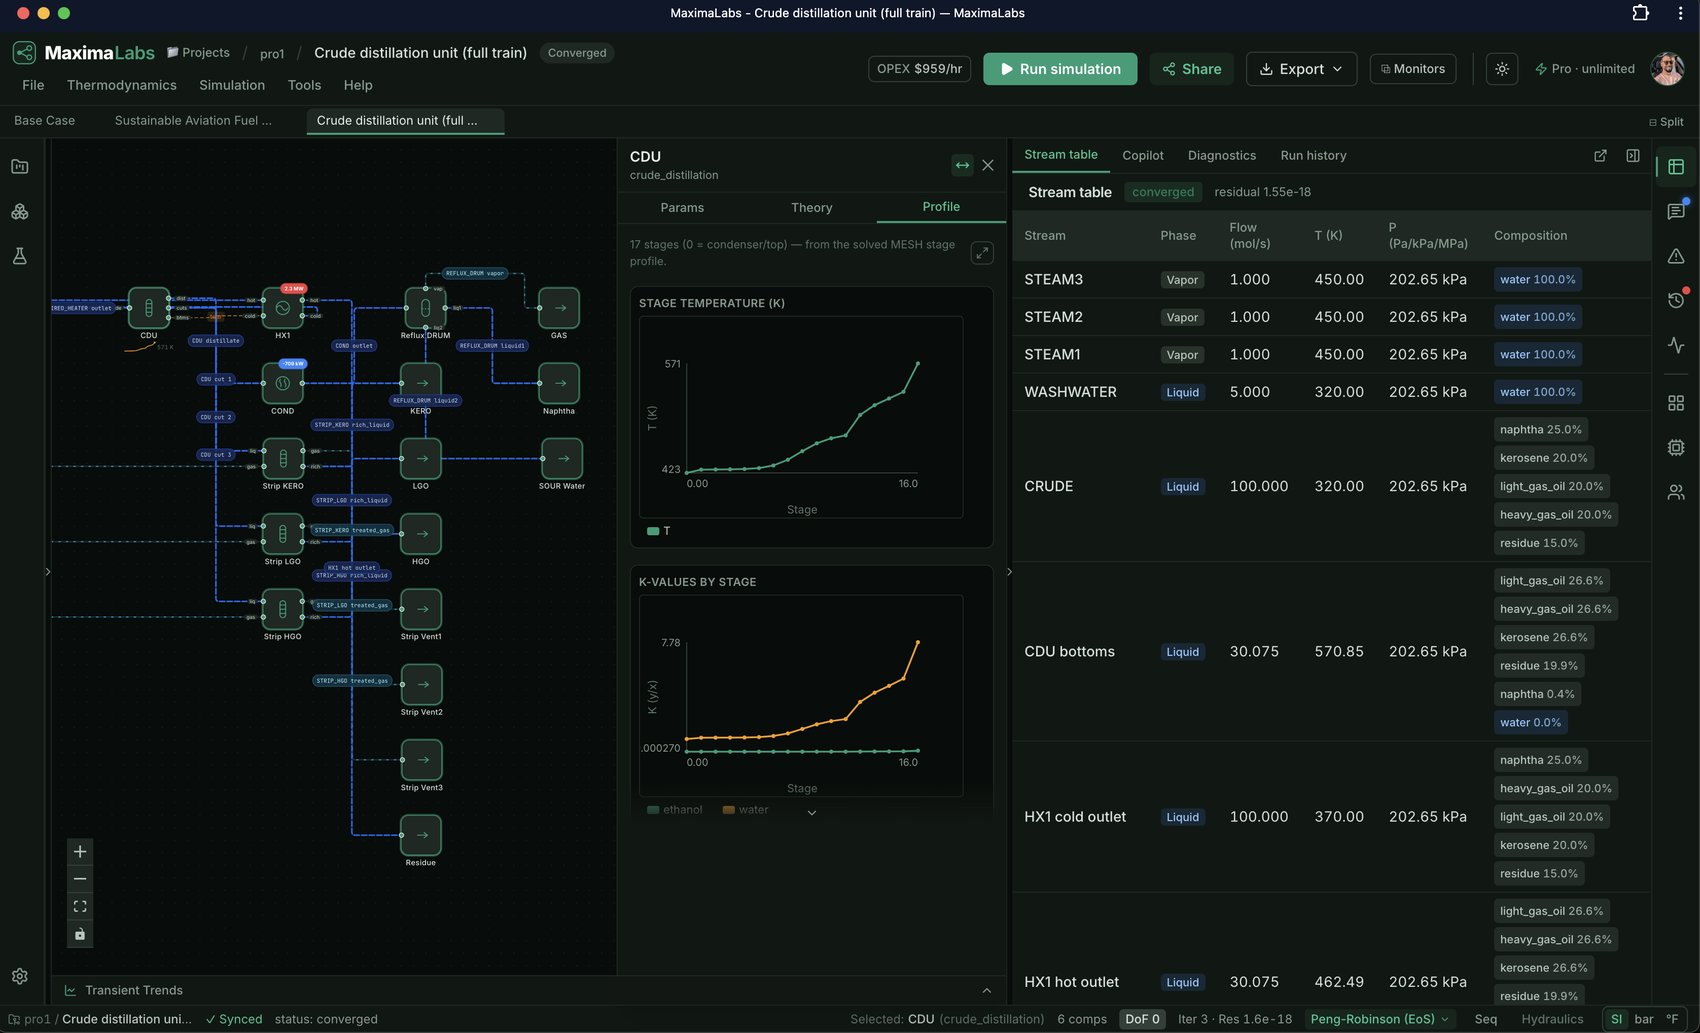Click Run simulation

pos(1060,69)
